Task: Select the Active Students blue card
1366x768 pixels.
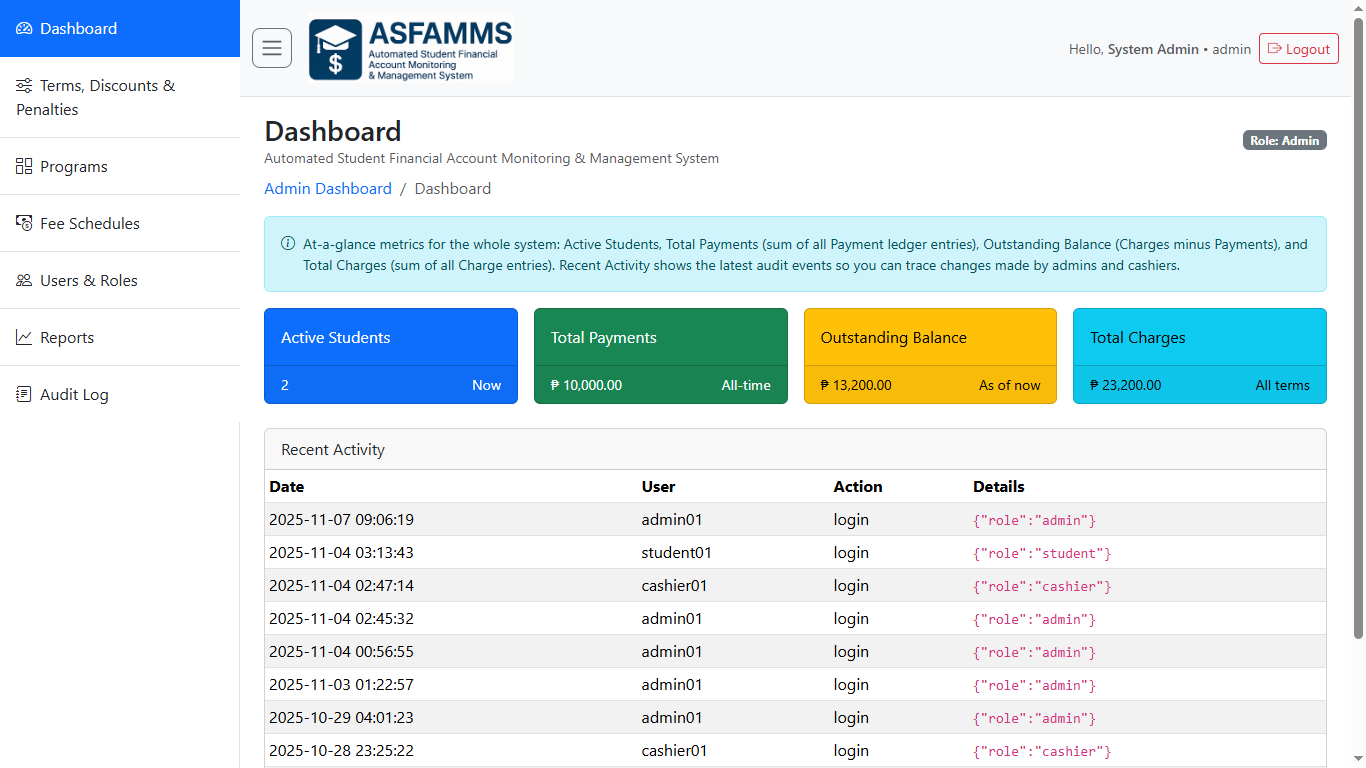Action: pos(391,356)
